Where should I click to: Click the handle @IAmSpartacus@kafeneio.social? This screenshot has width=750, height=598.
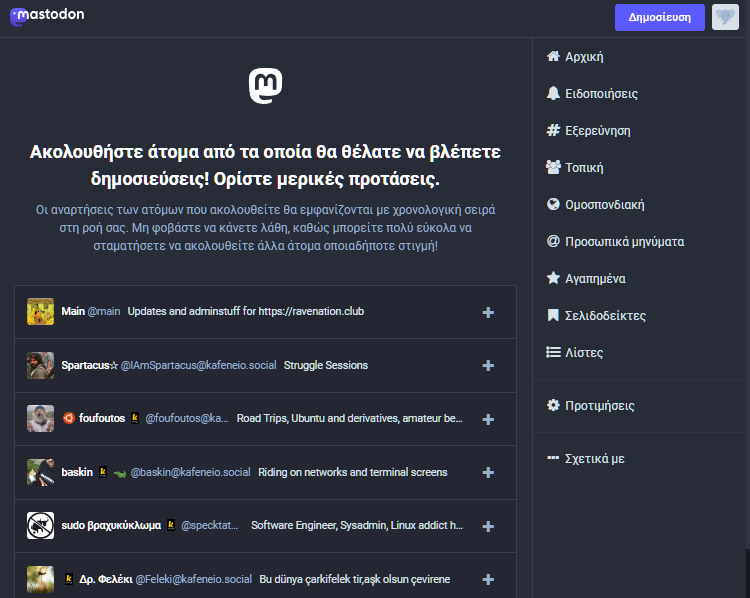(x=199, y=365)
